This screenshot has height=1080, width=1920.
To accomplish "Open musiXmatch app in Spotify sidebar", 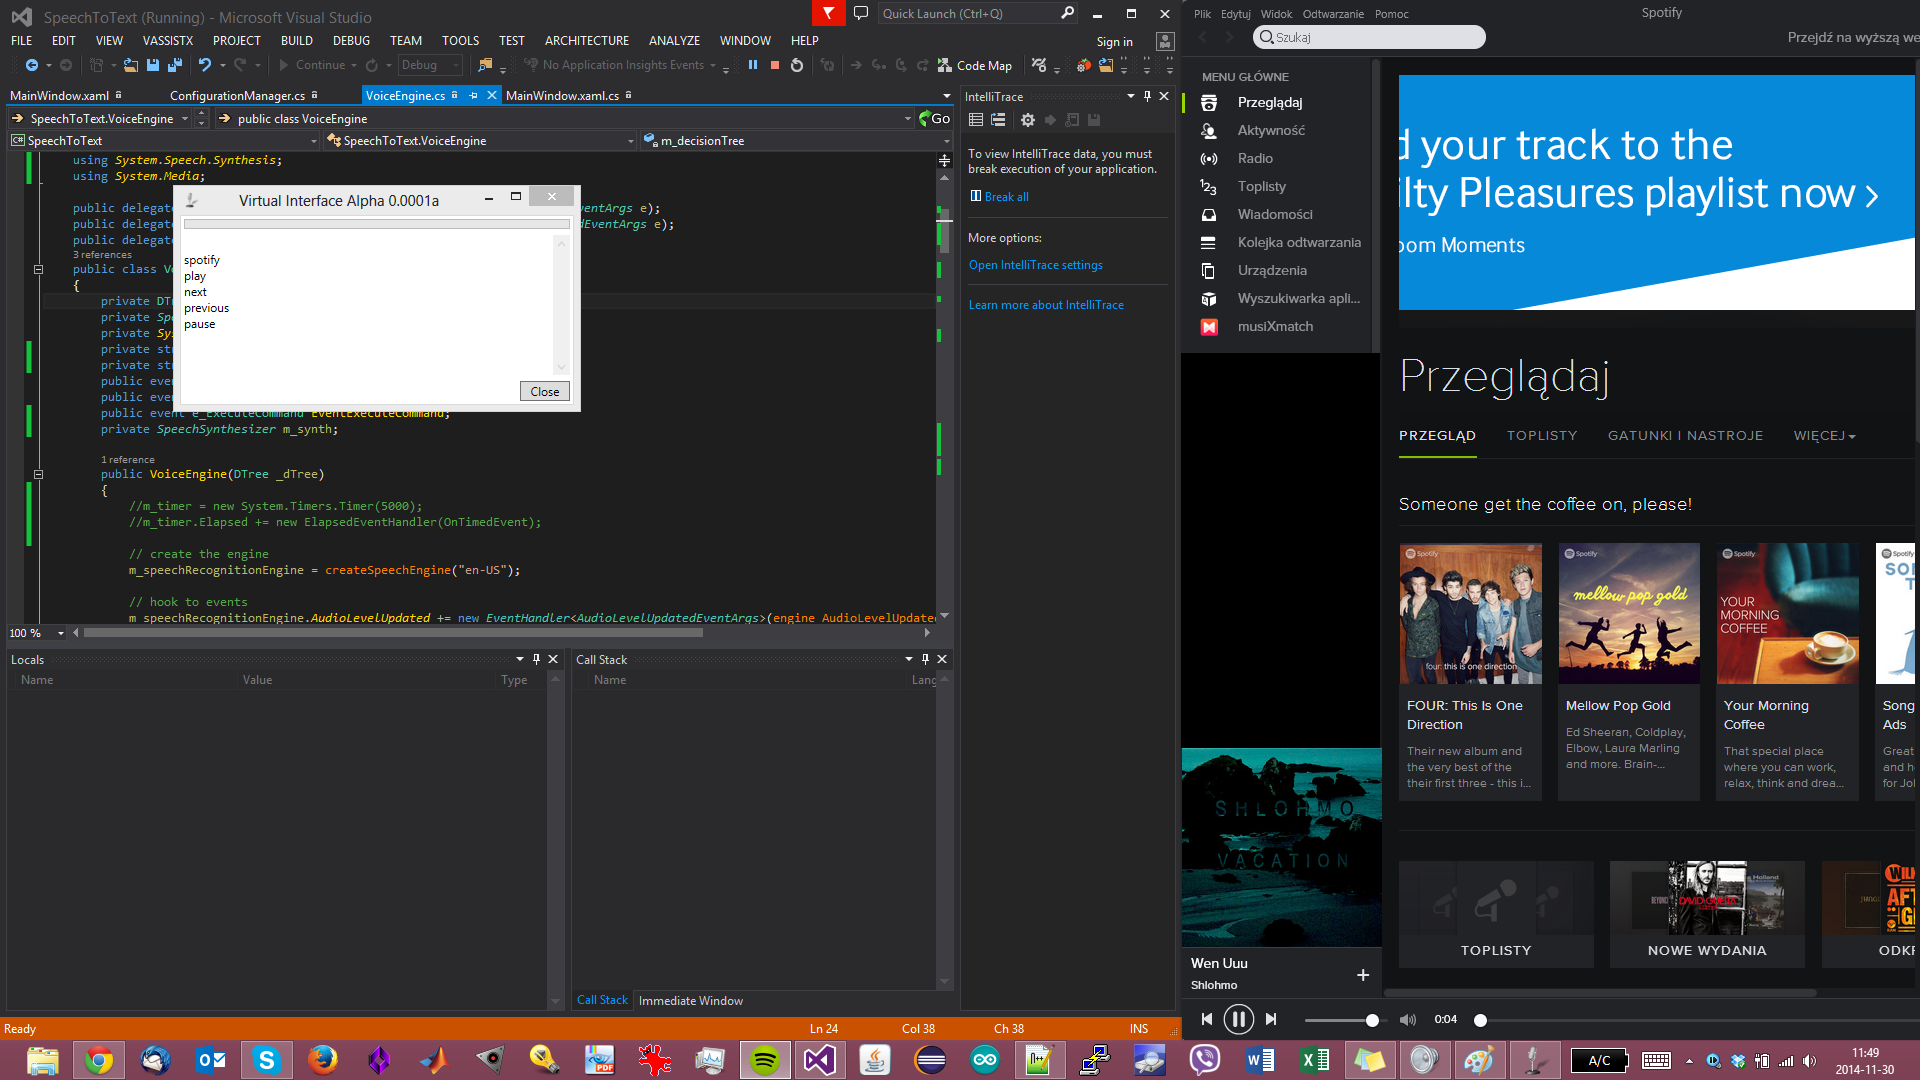I will (1274, 326).
